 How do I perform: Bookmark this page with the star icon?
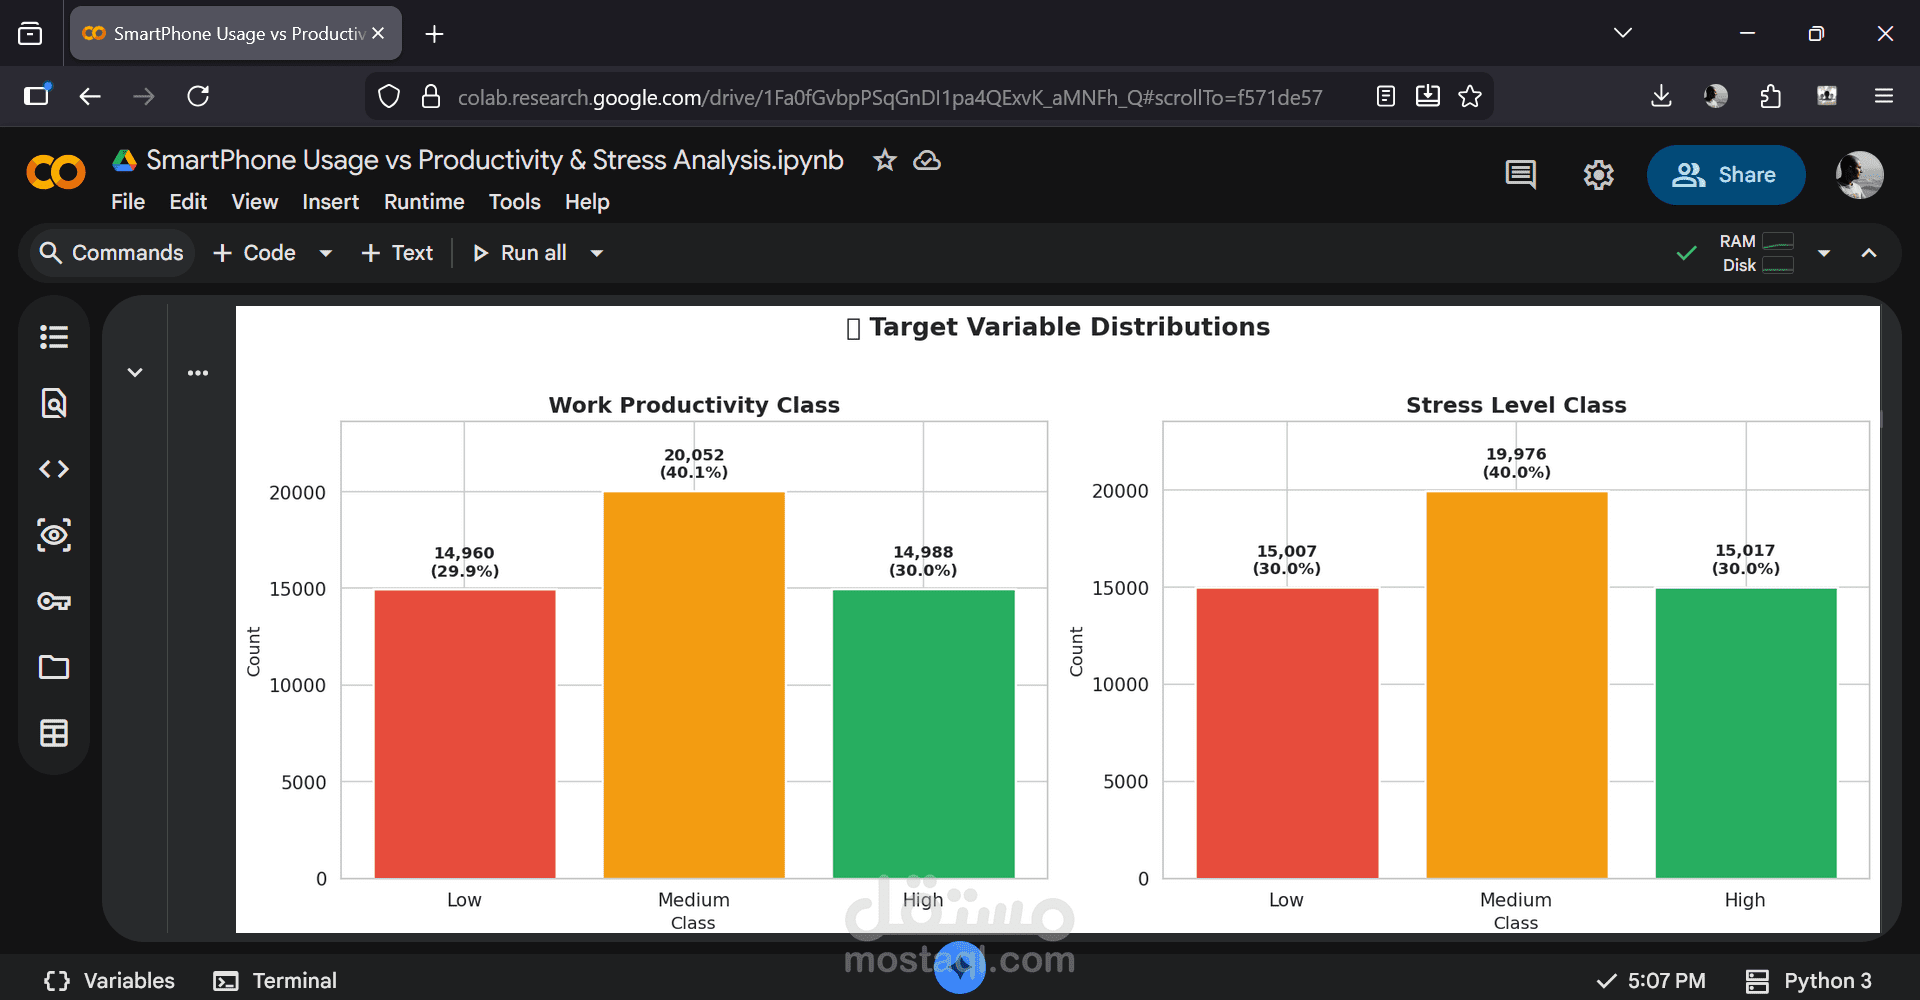pos(1470,96)
